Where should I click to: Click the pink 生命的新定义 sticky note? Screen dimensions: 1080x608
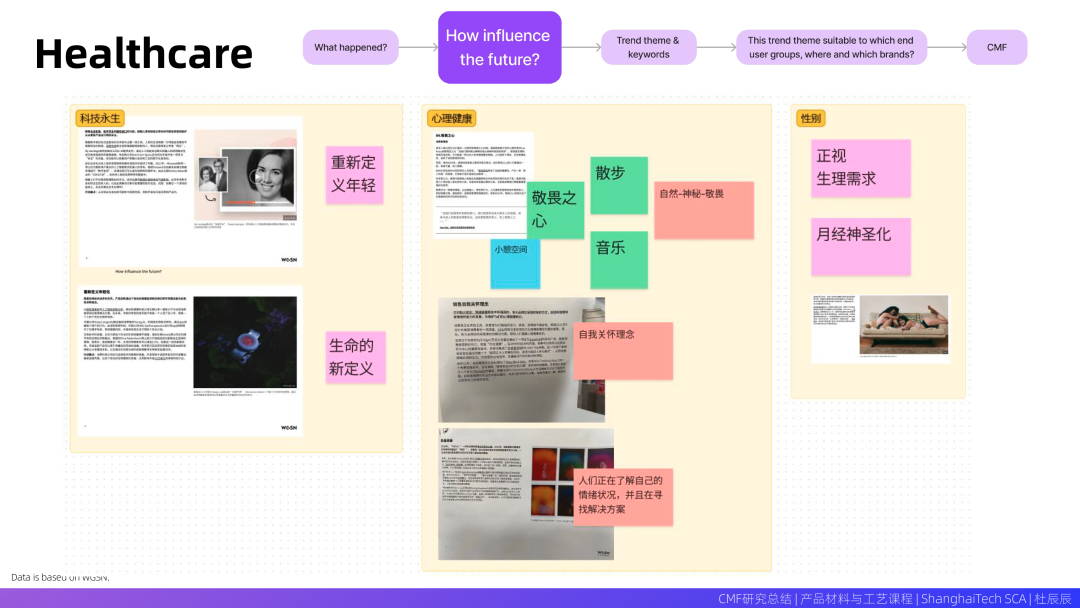[354, 357]
